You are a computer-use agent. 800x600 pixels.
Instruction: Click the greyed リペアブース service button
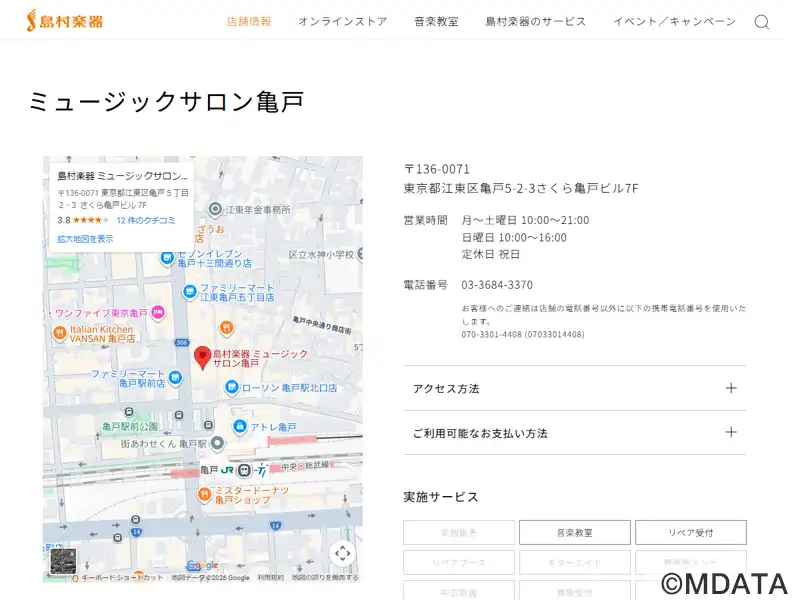point(459,563)
